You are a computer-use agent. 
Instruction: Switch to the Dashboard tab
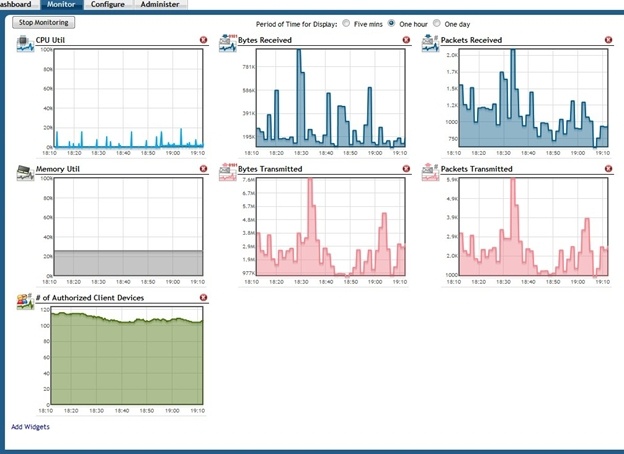(x=18, y=4)
